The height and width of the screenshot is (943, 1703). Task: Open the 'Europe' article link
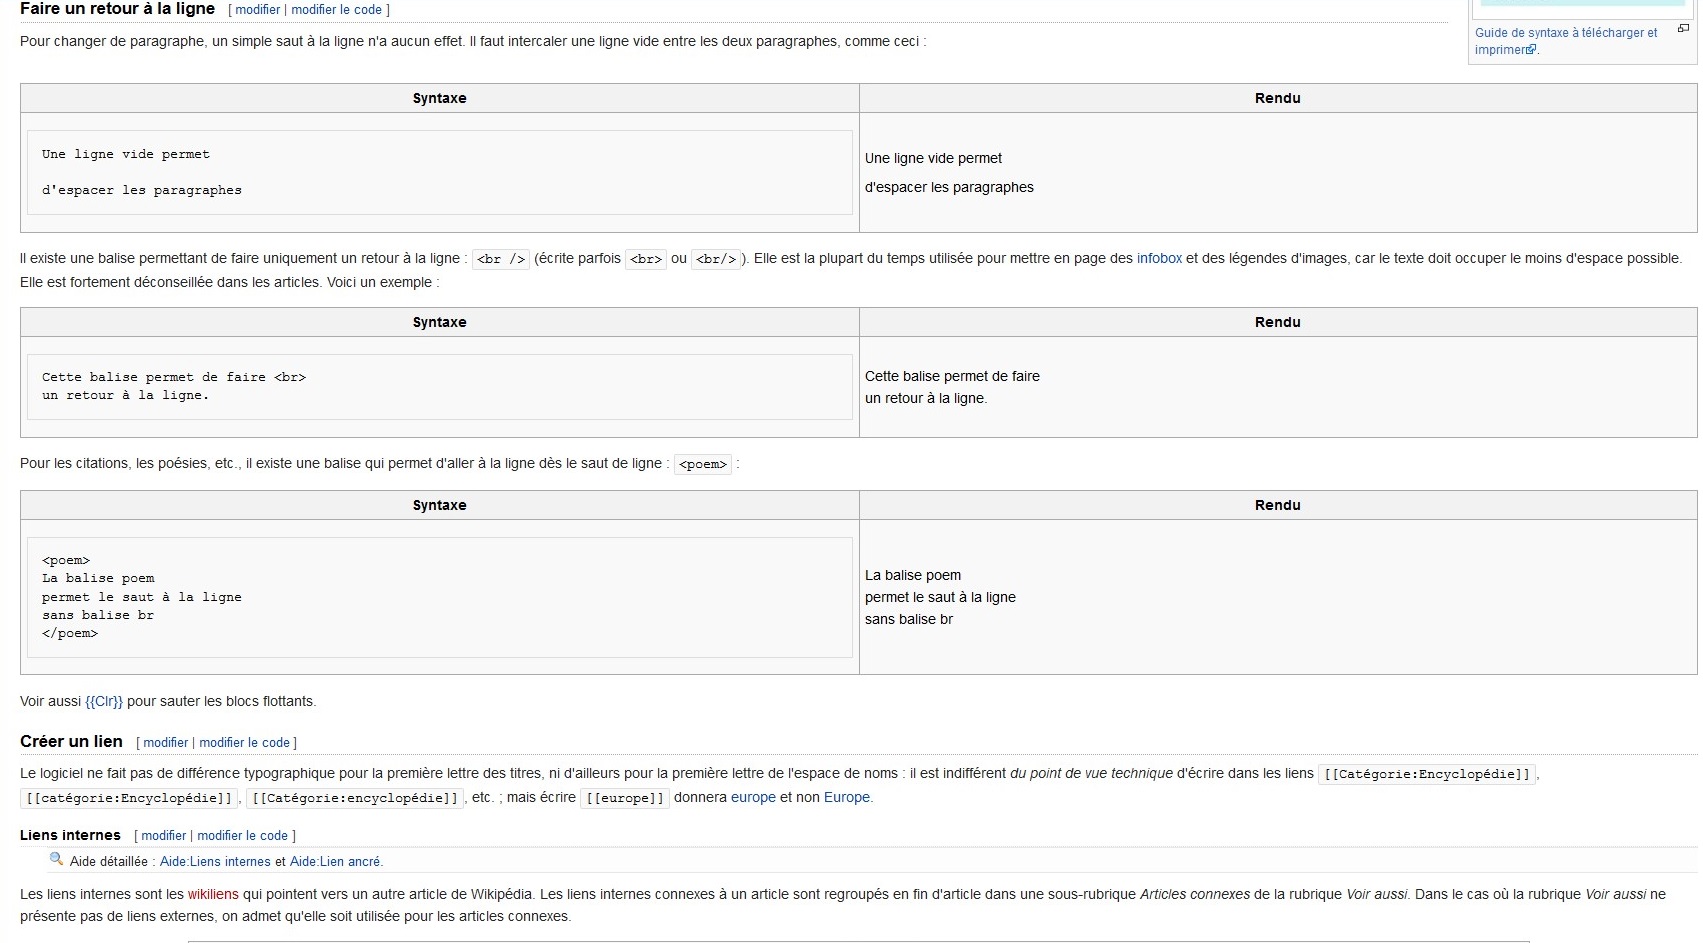click(x=846, y=797)
